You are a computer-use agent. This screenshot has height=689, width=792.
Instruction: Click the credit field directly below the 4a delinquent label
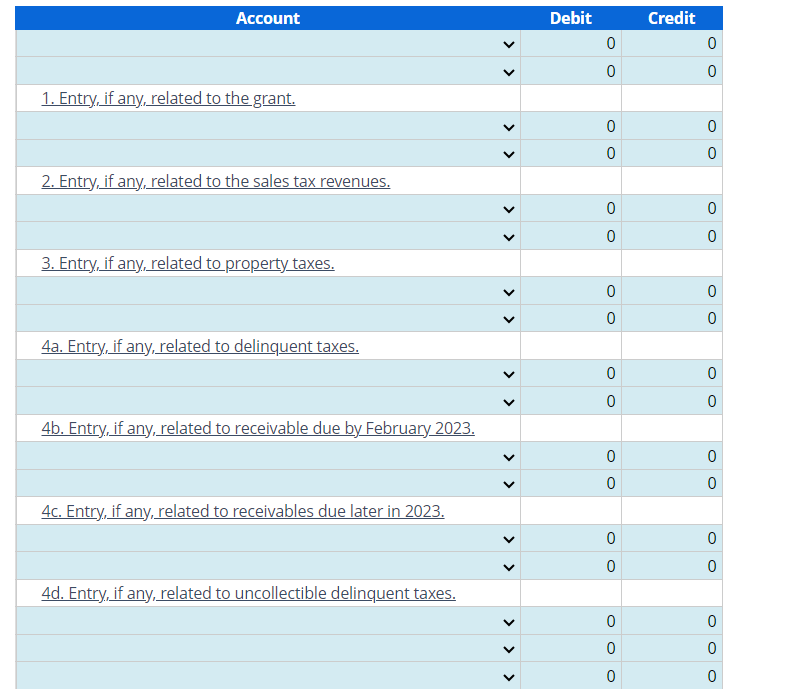(672, 373)
